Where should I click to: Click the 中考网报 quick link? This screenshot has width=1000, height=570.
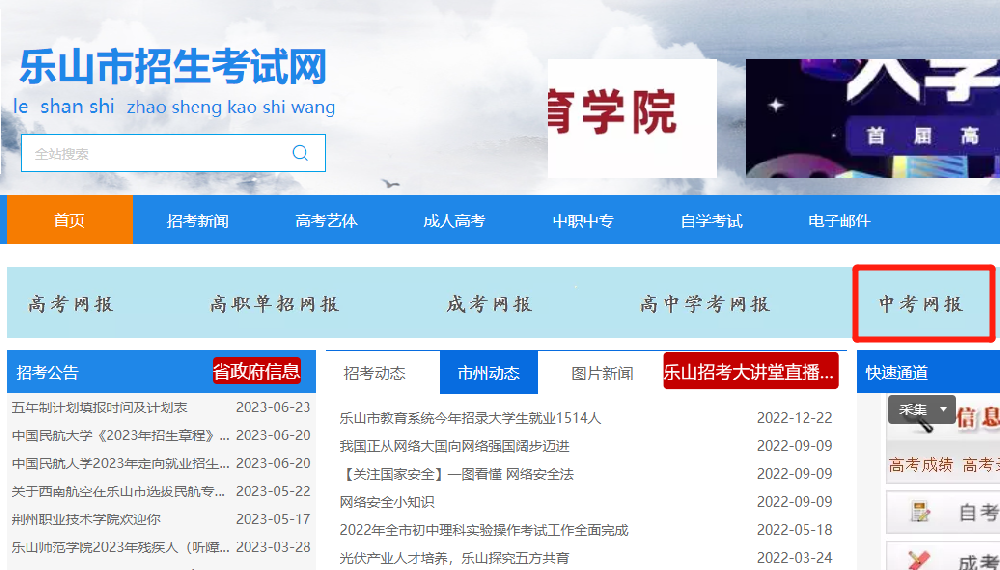[921, 304]
